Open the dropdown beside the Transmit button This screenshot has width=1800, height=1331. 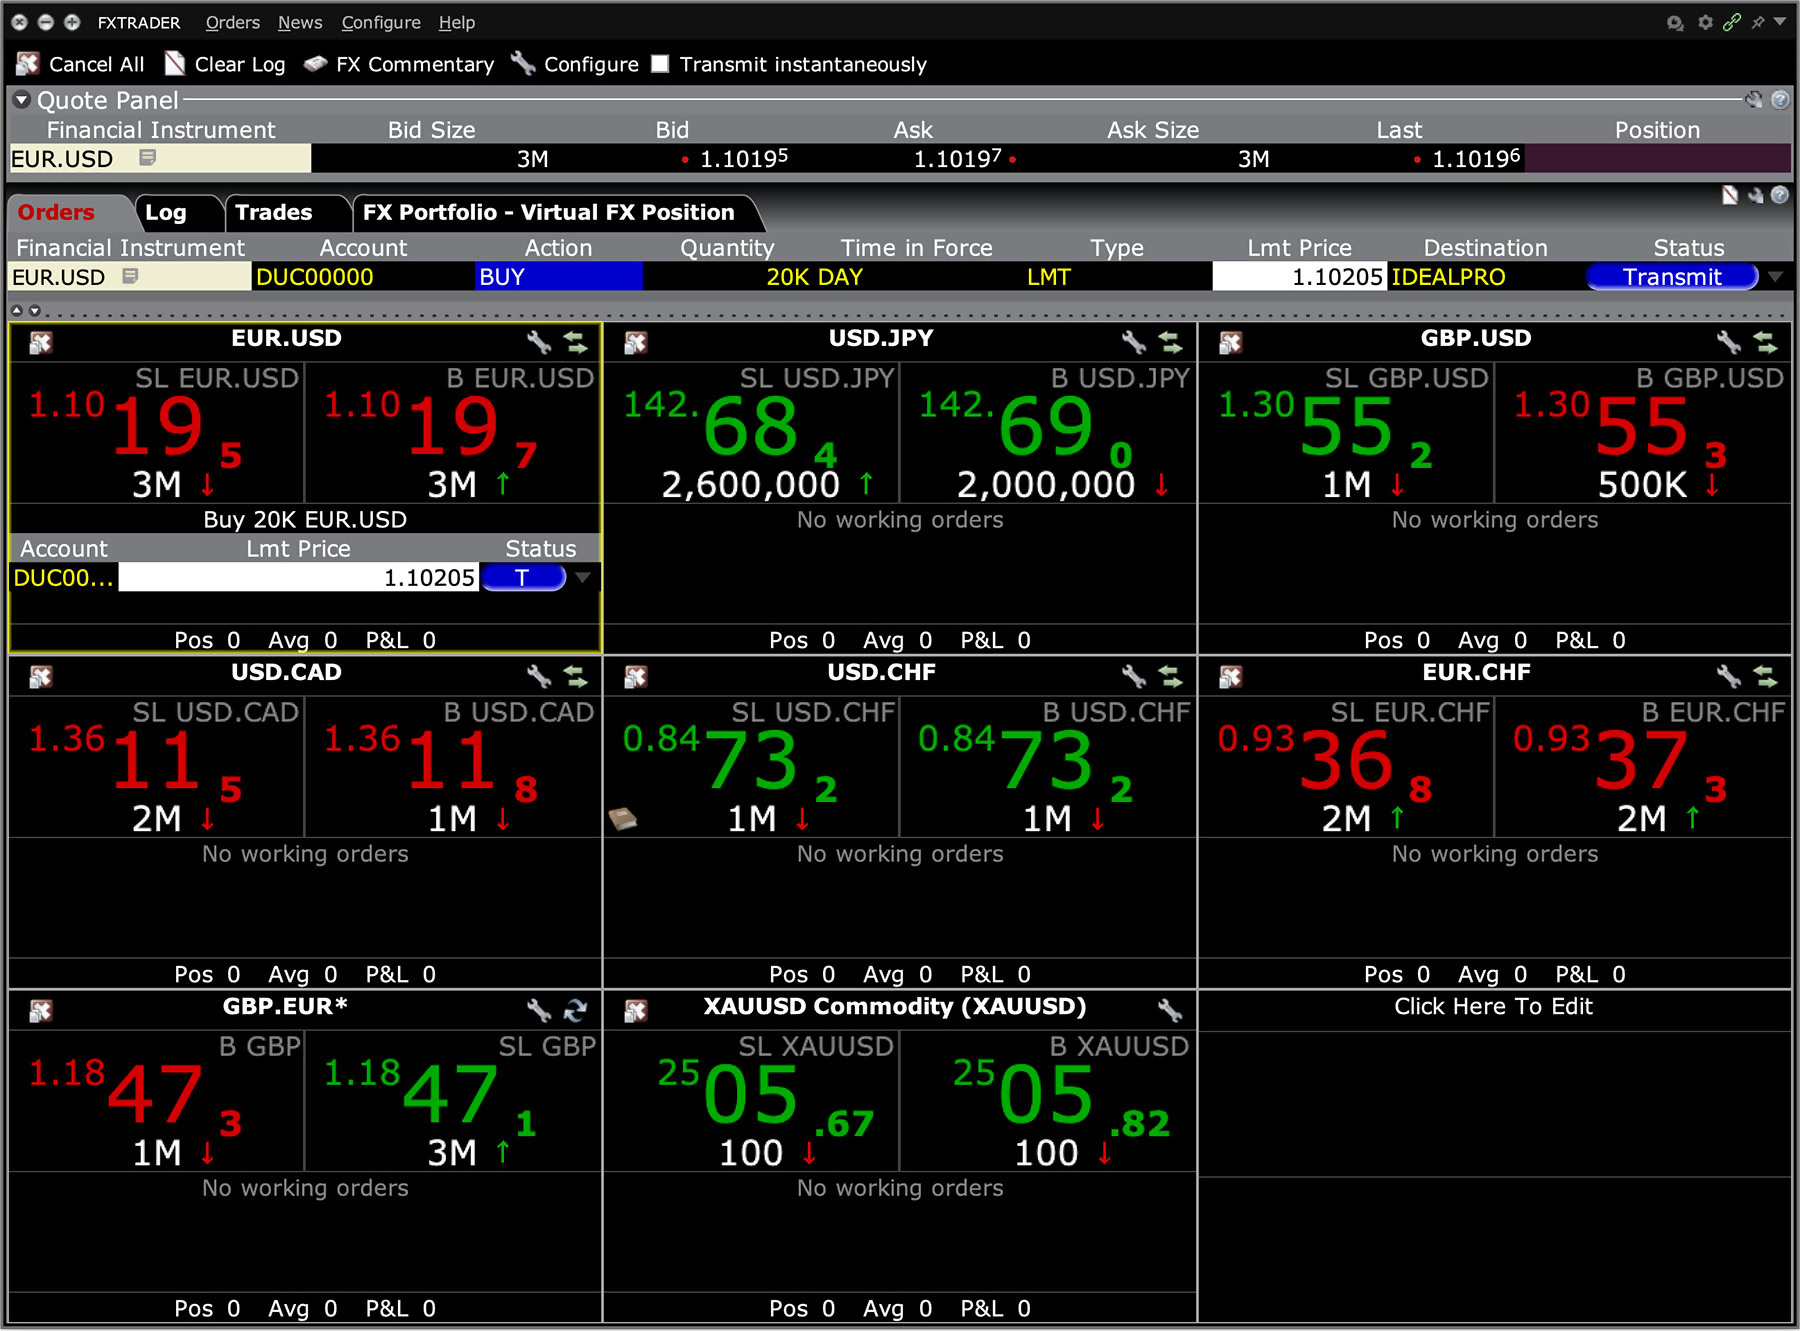click(1775, 277)
